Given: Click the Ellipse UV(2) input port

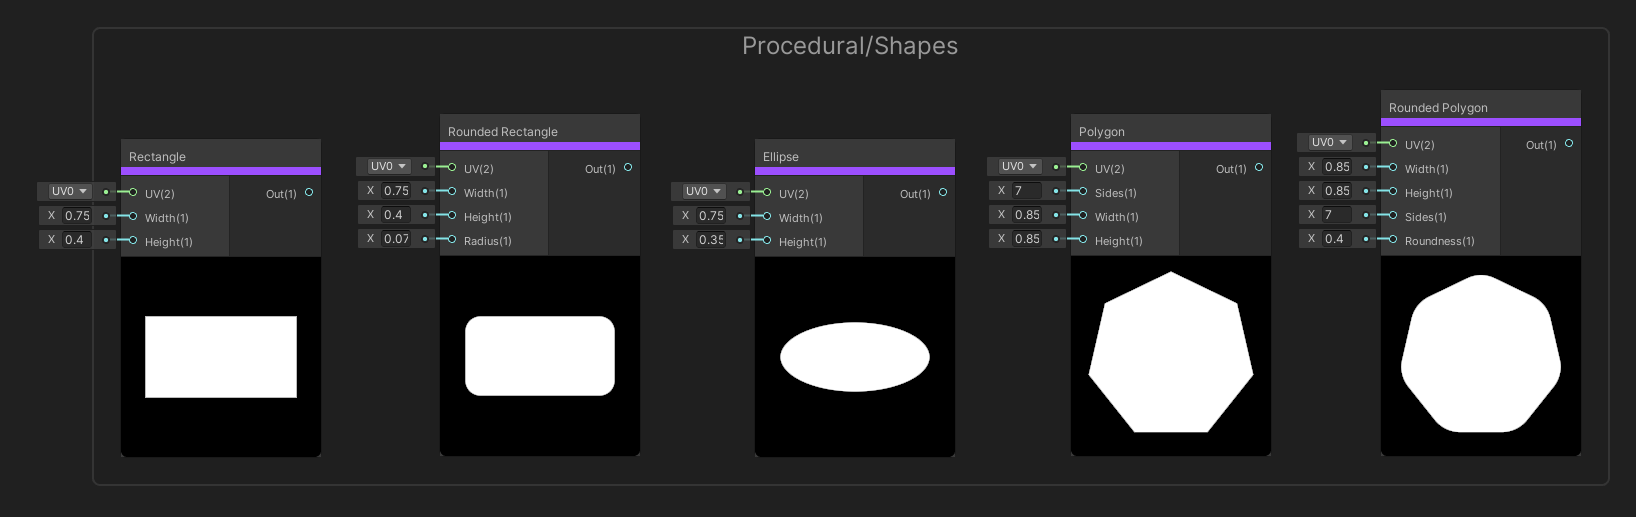Looking at the screenshot, I should (x=767, y=192).
